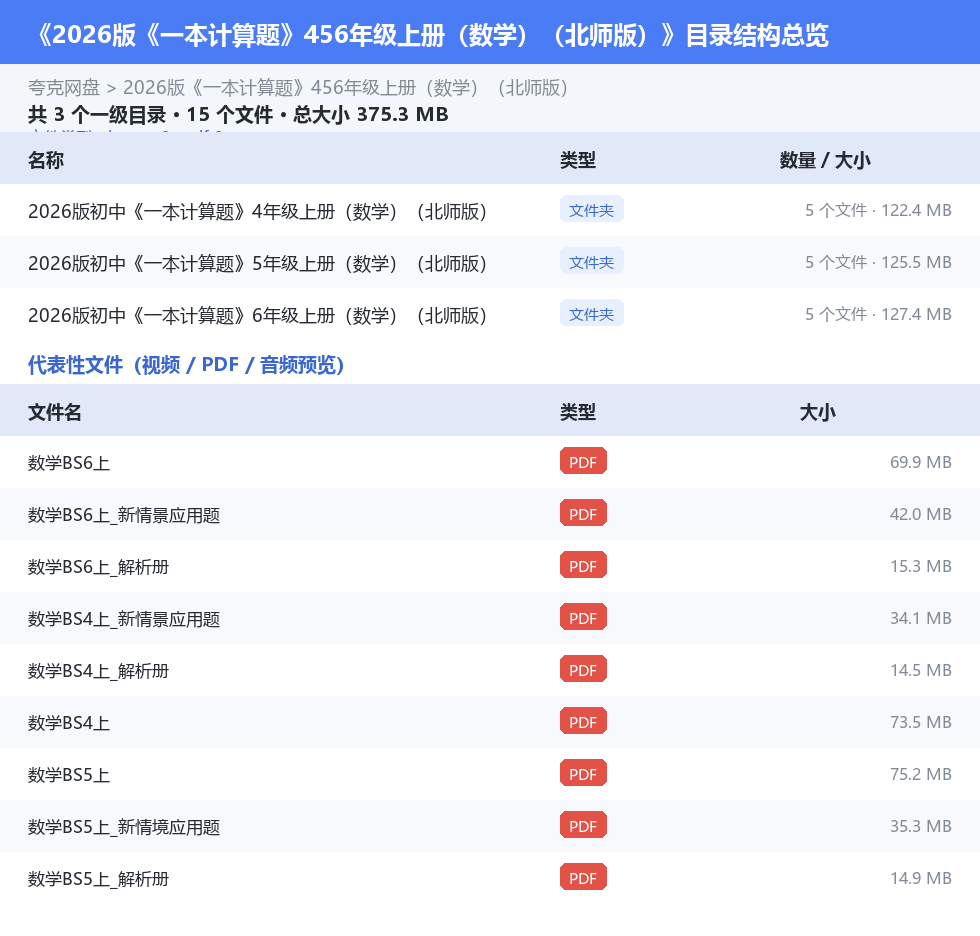Open file 数学BS4上
980x936 pixels.
pos(69,722)
